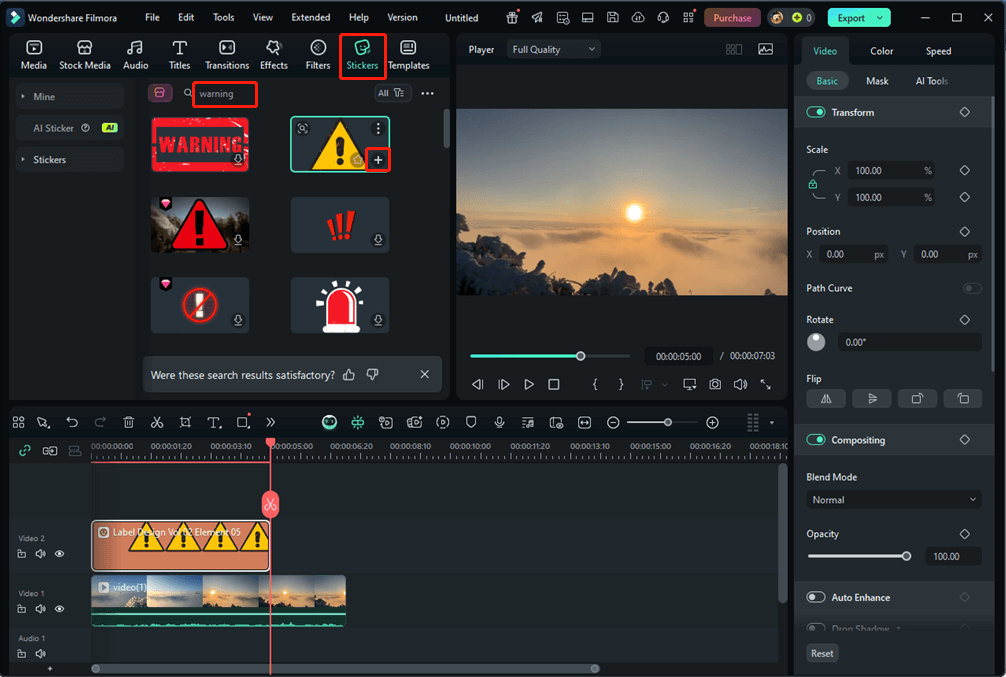Image resolution: width=1006 pixels, height=677 pixels.
Task: Toggle the Compositing section switch
Action: [x=814, y=439]
